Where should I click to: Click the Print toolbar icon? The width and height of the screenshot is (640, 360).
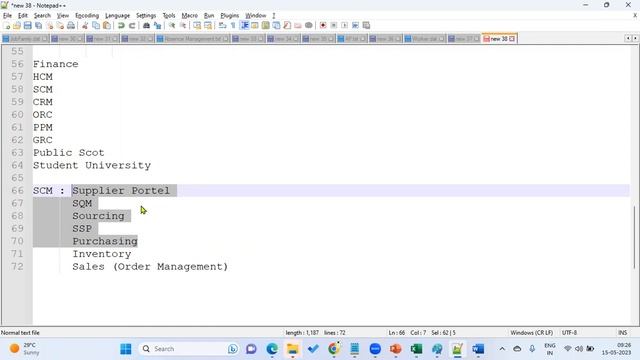point(71,25)
